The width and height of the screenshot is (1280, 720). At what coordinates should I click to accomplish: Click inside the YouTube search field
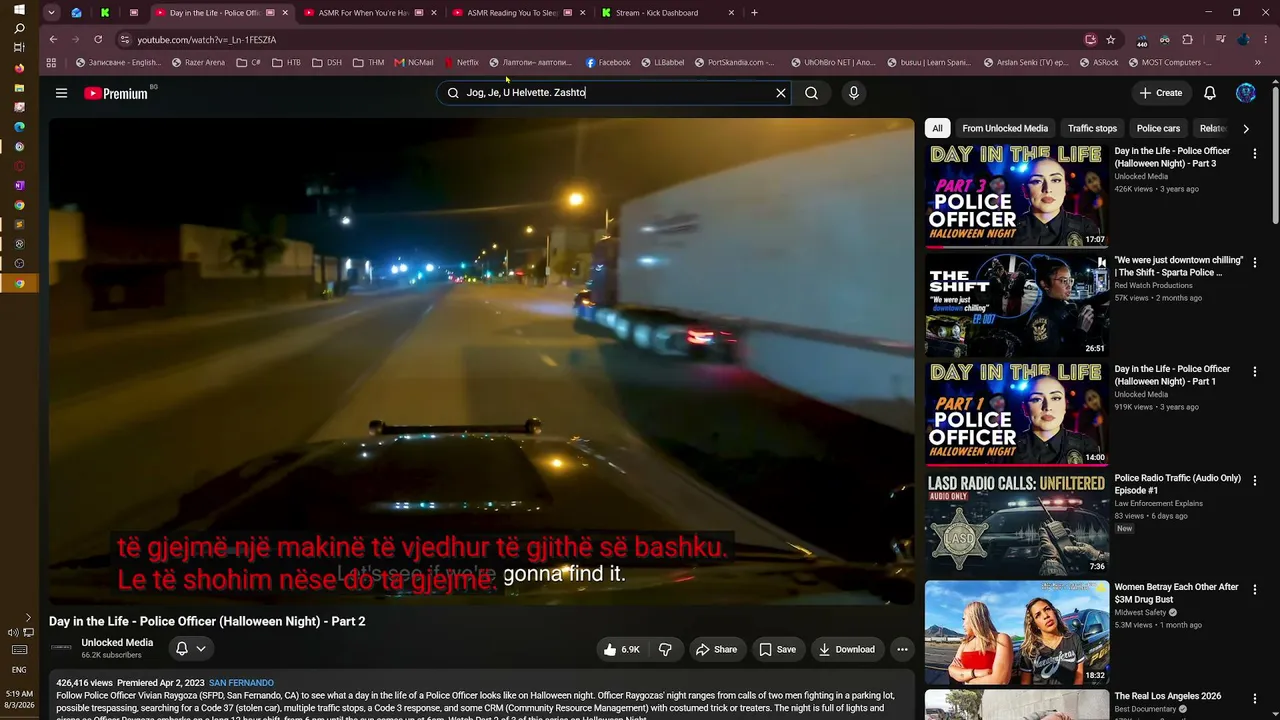coord(615,93)
